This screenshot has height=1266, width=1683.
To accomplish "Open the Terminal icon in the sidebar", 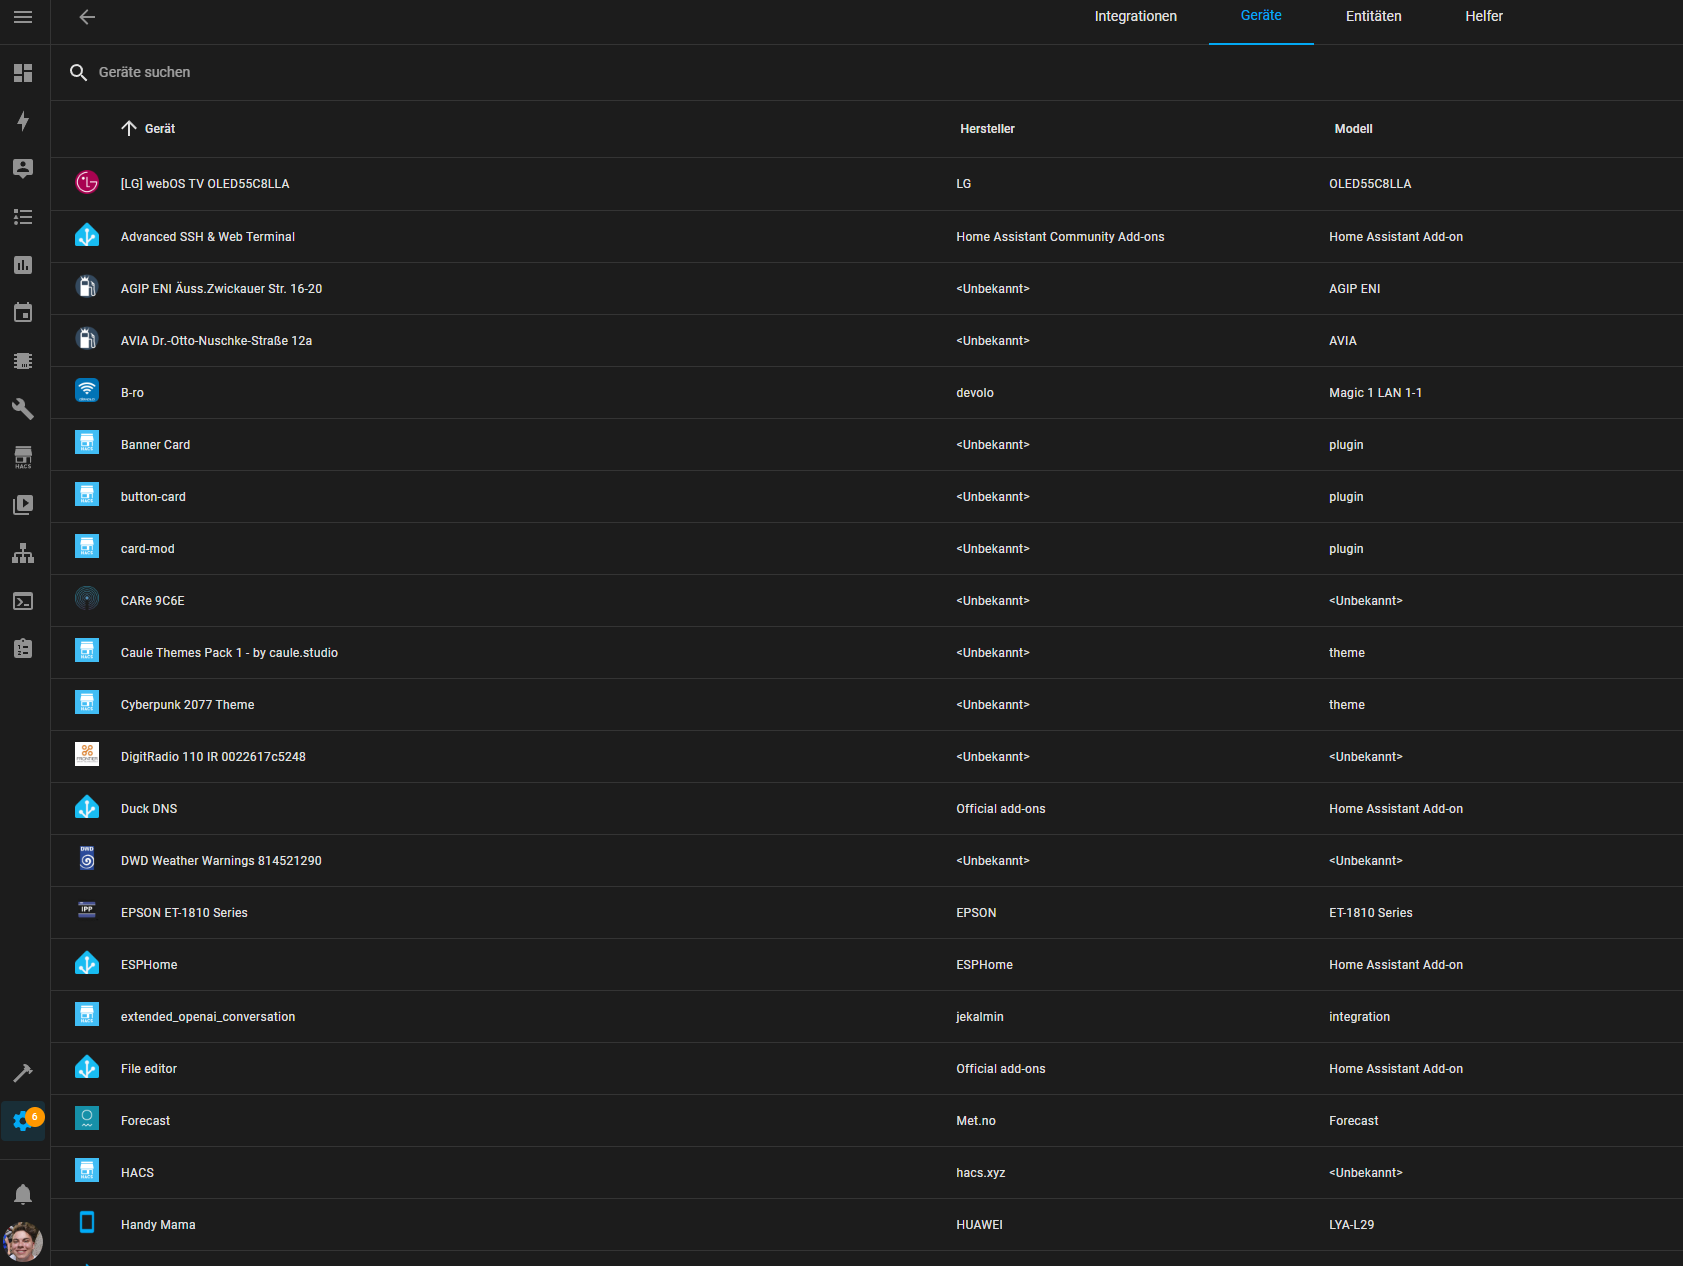I will click(x=23, y=601).
